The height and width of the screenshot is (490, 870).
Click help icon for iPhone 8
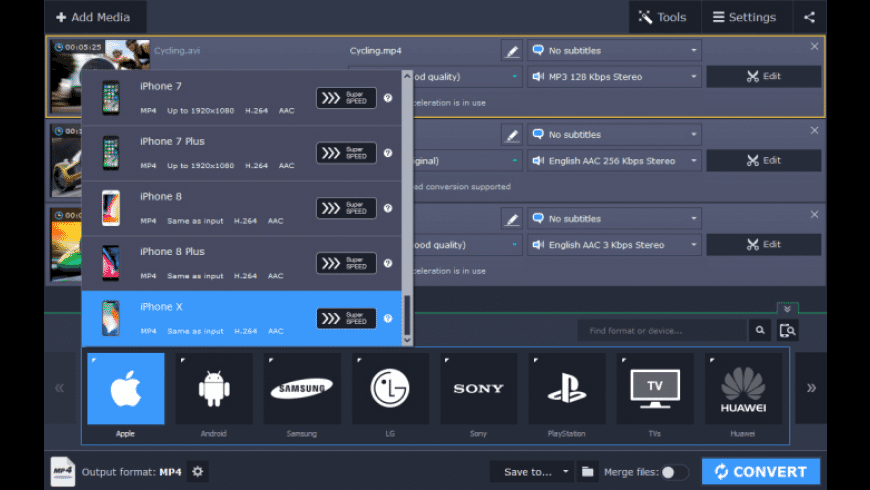click(388, 208)
